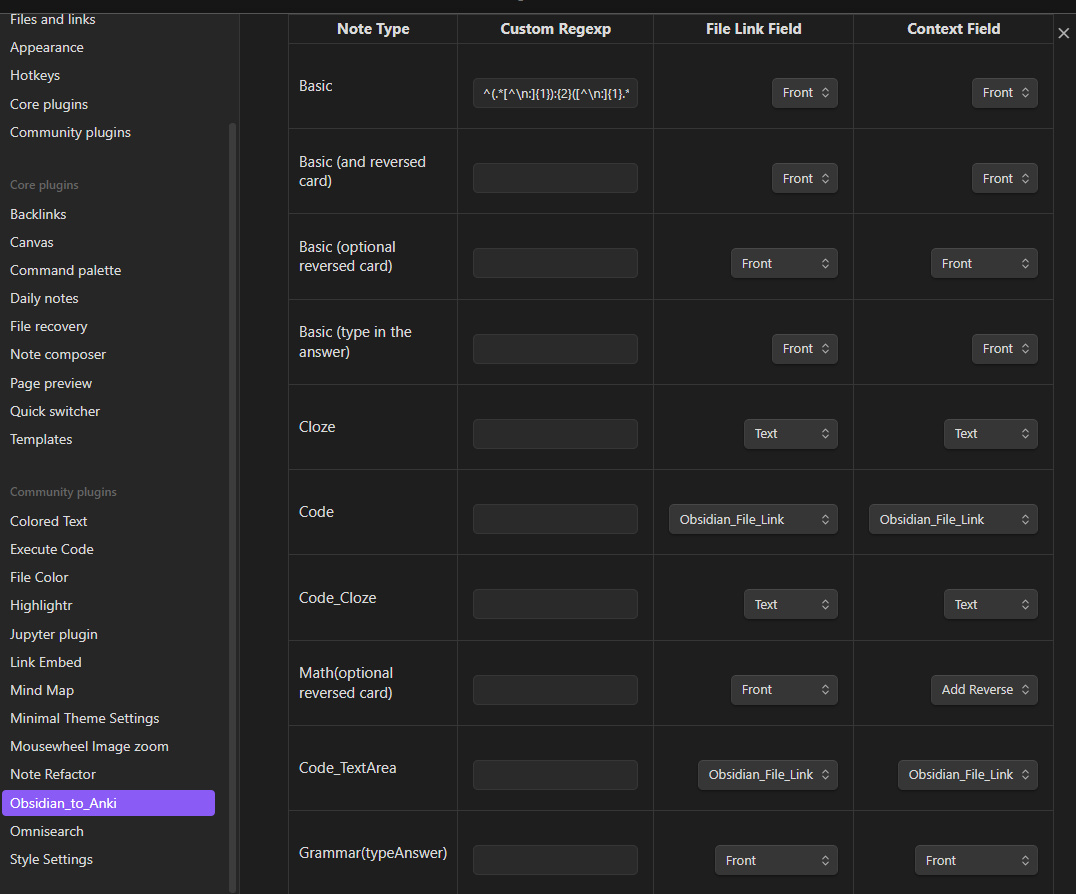
Task: Click Cloze row Custom Regexp input
Action: (x=555, y=434)
